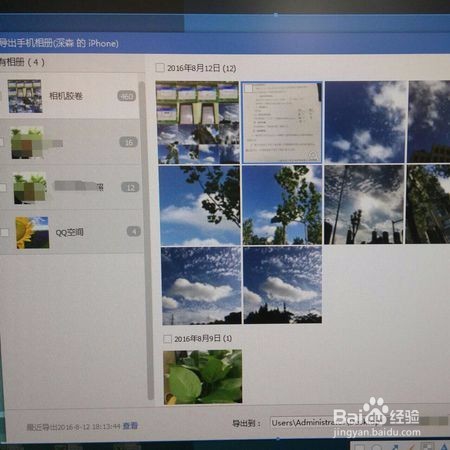Image resolution: width=450 pixels, height=450 pixels.
Task: Select the sky photo with tree branches at upper right
Action: click(200, 205)
